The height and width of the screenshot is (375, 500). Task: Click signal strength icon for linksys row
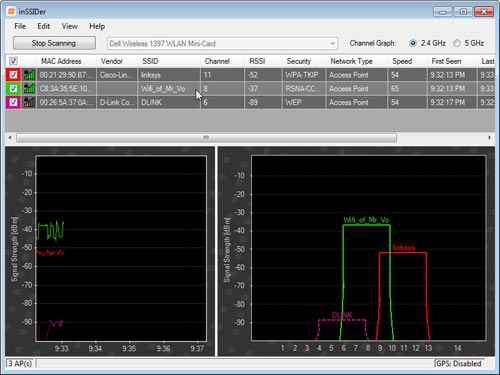click(x=29, y=75)
